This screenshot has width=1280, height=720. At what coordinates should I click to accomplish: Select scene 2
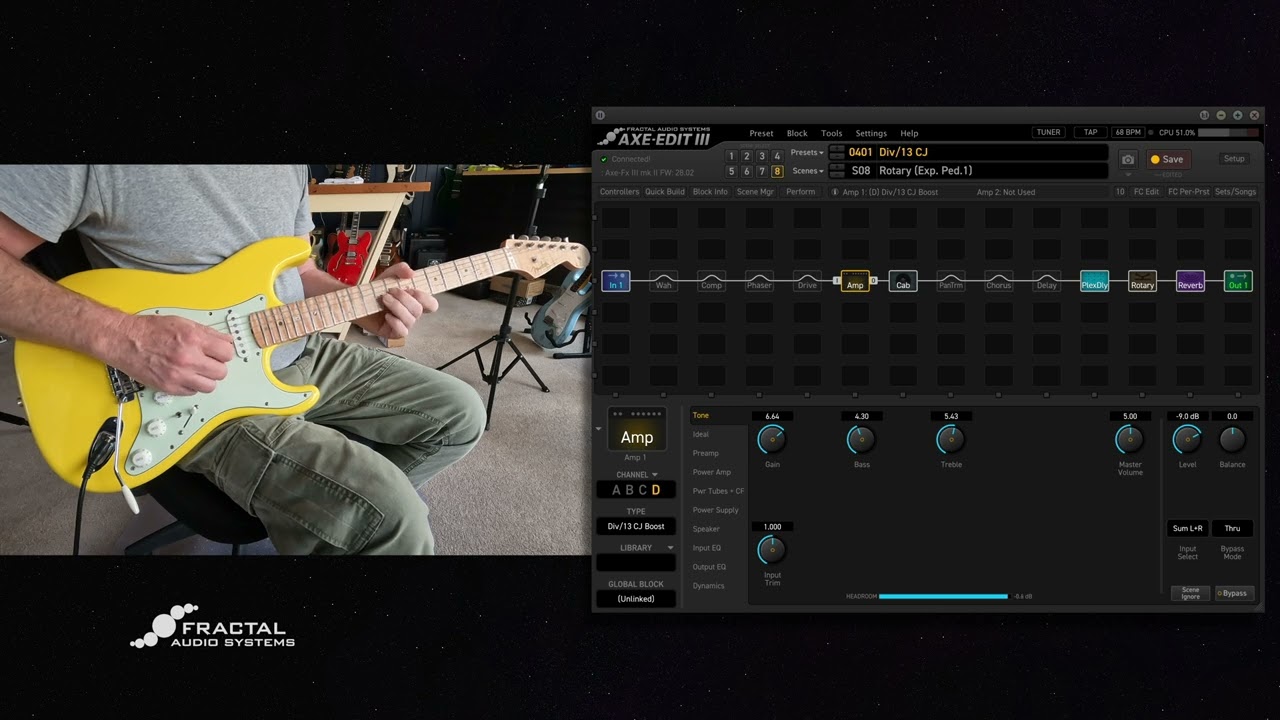[x=746, y=156]
